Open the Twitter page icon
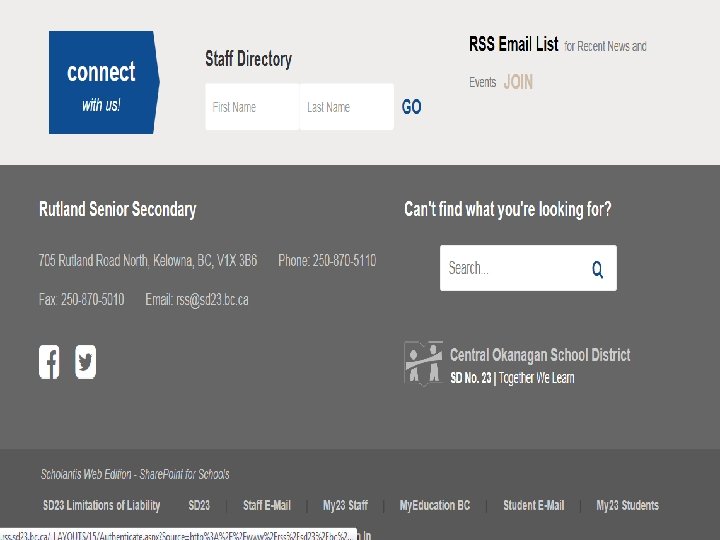The width and height of the screenshot is (720, 540). point(86,362)
